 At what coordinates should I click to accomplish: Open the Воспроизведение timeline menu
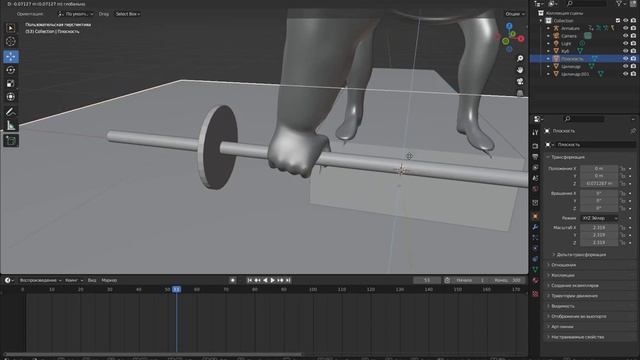coord(40,280)
